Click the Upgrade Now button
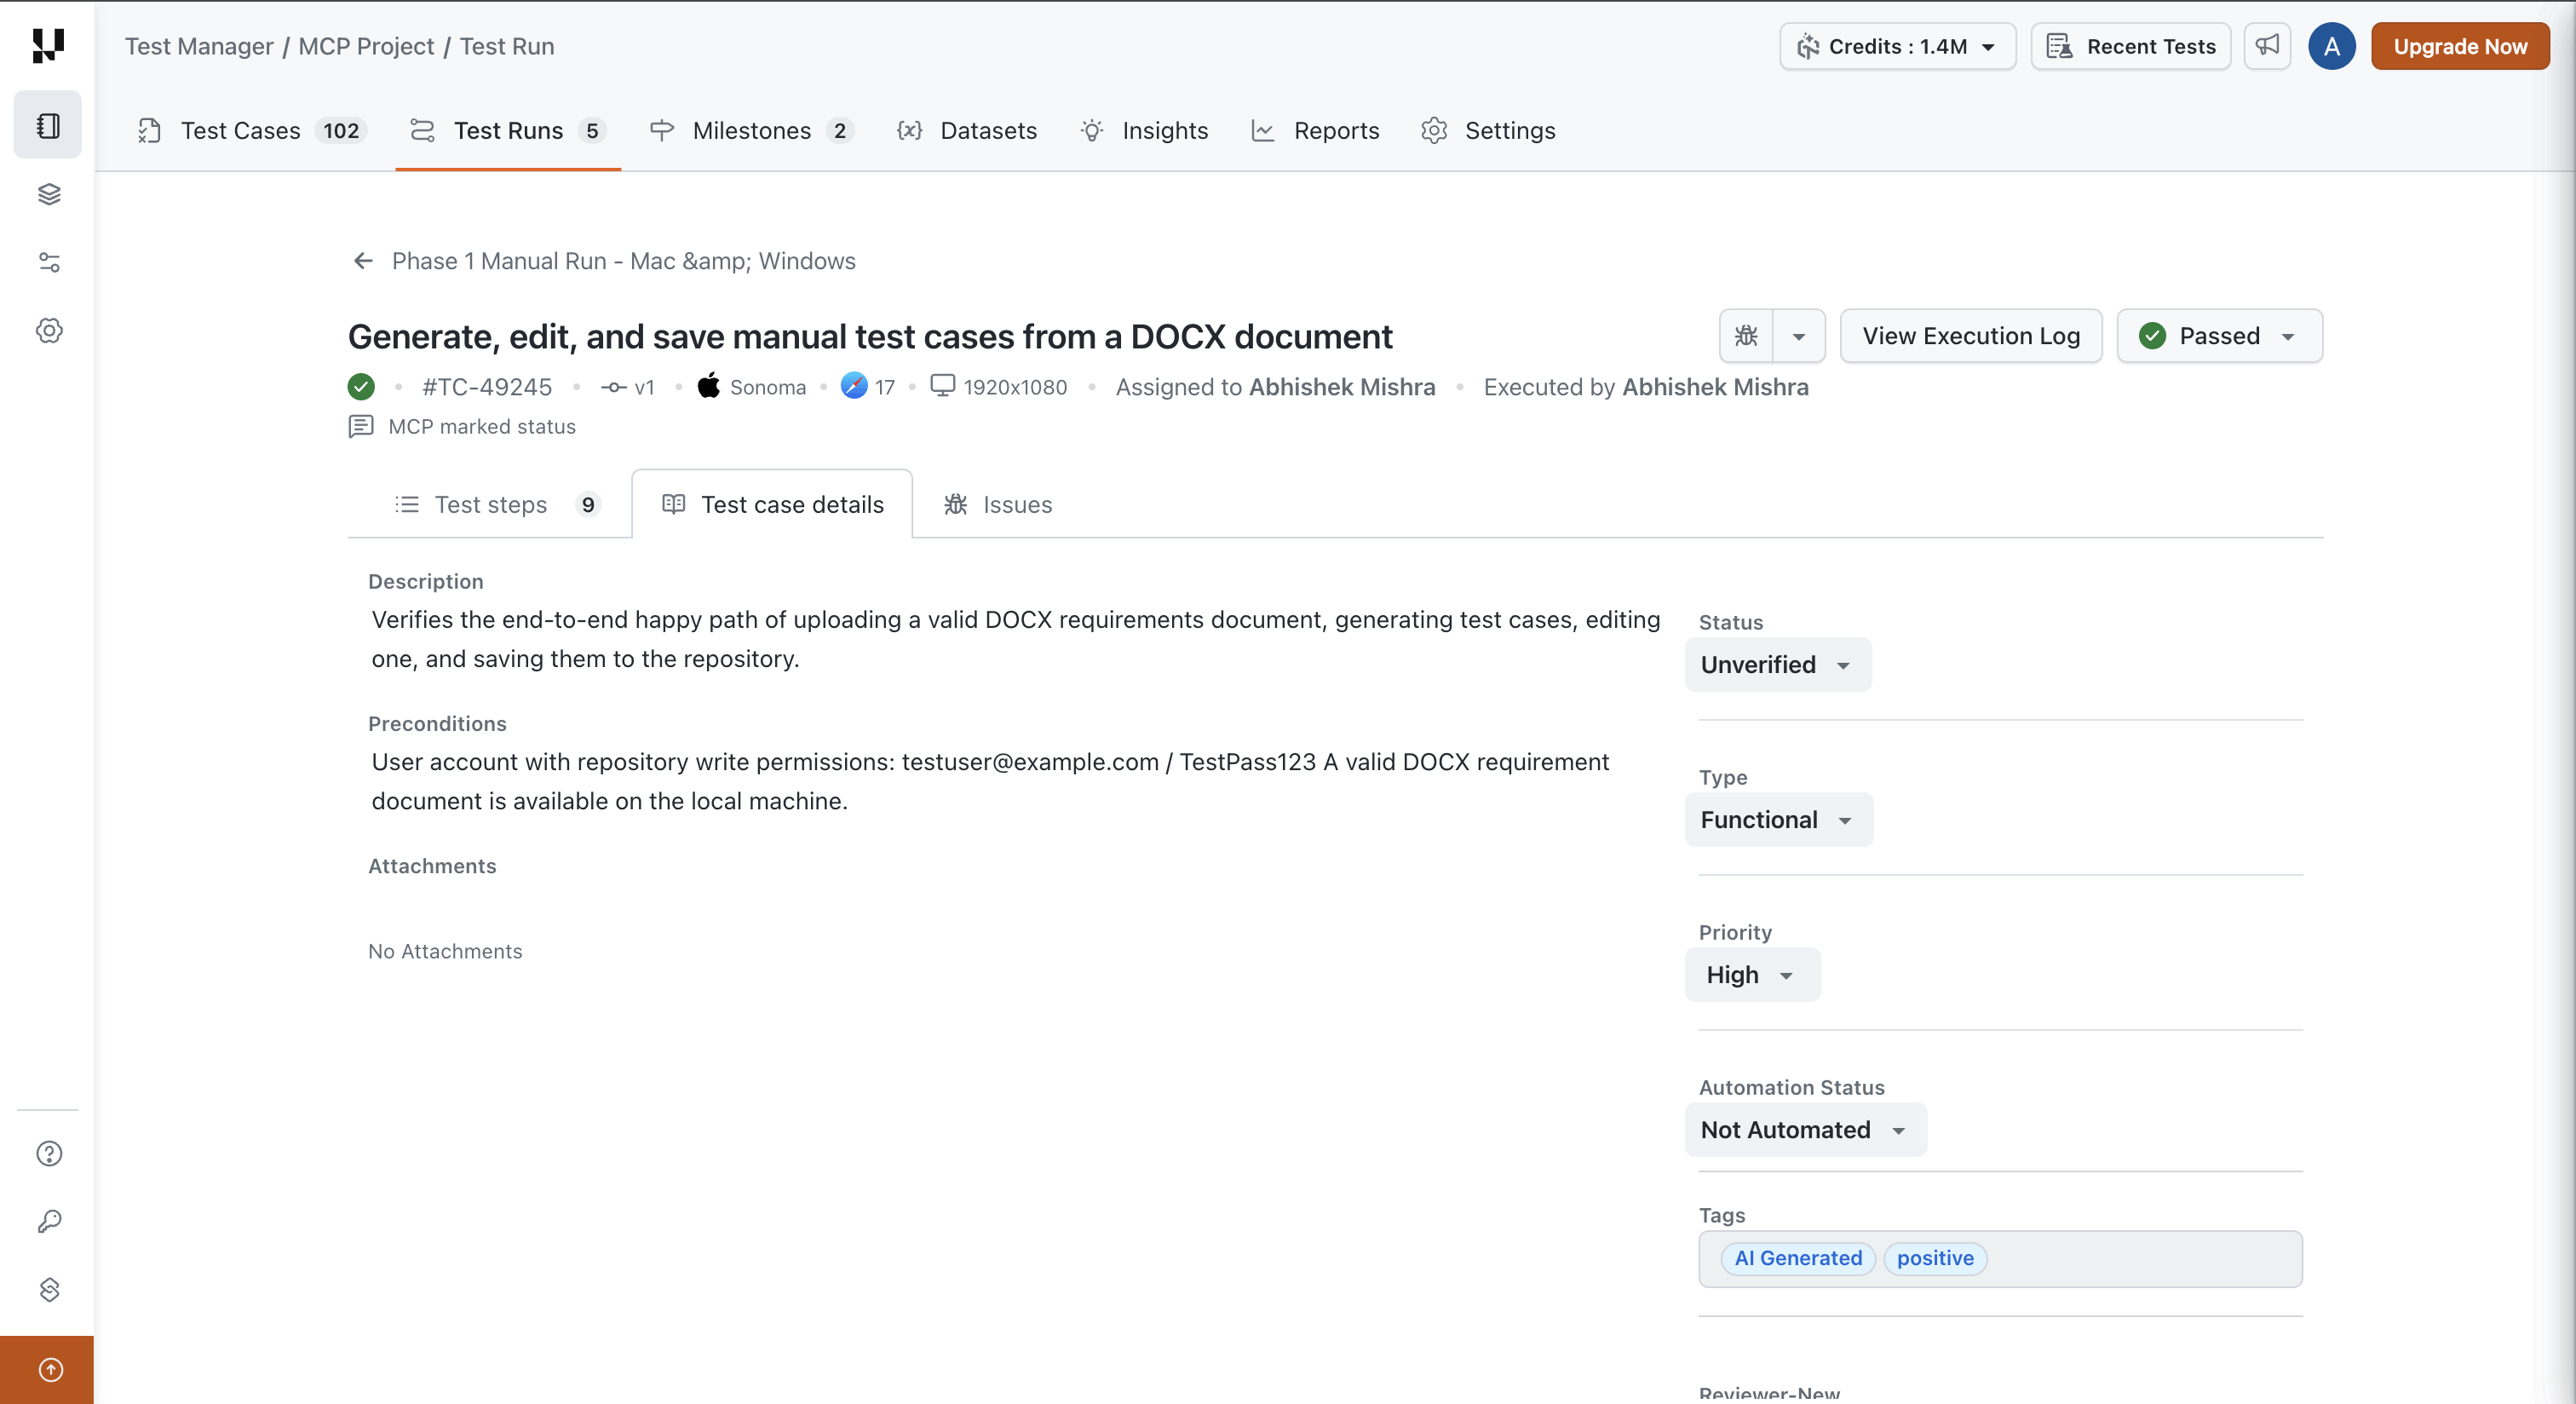 (x=2459, y=46)
